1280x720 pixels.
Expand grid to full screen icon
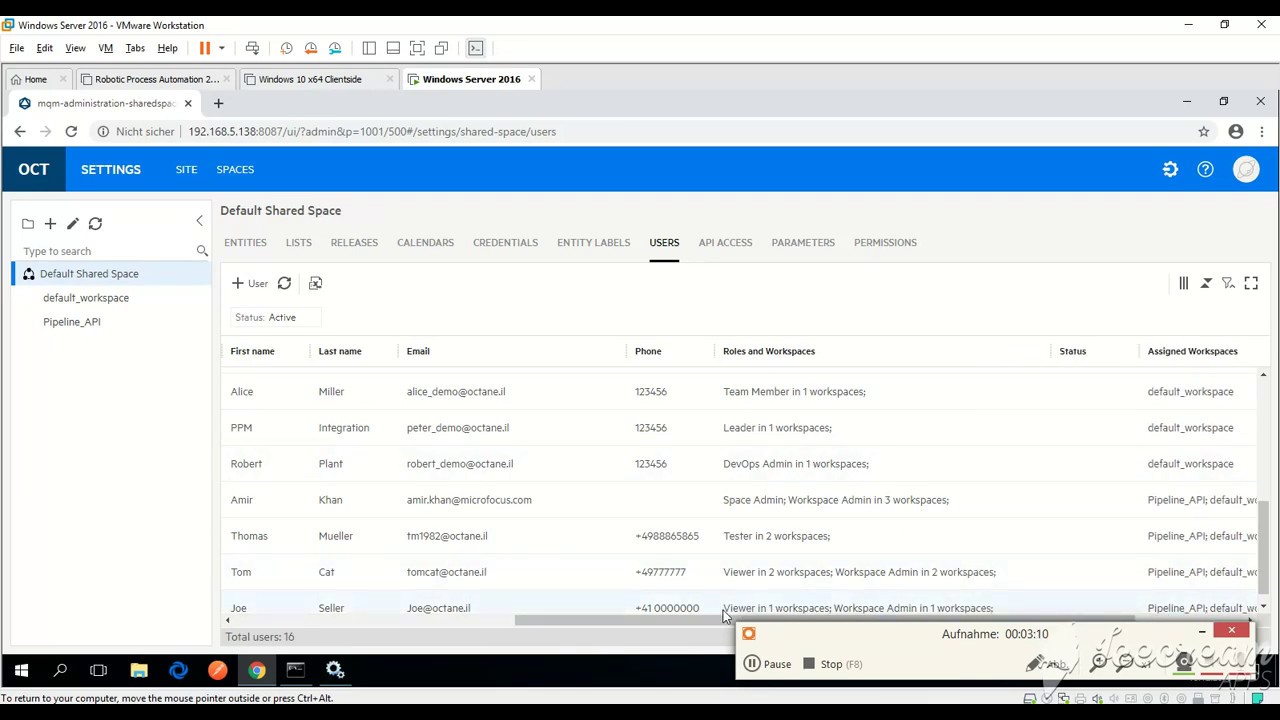(x=1251, y=284)
